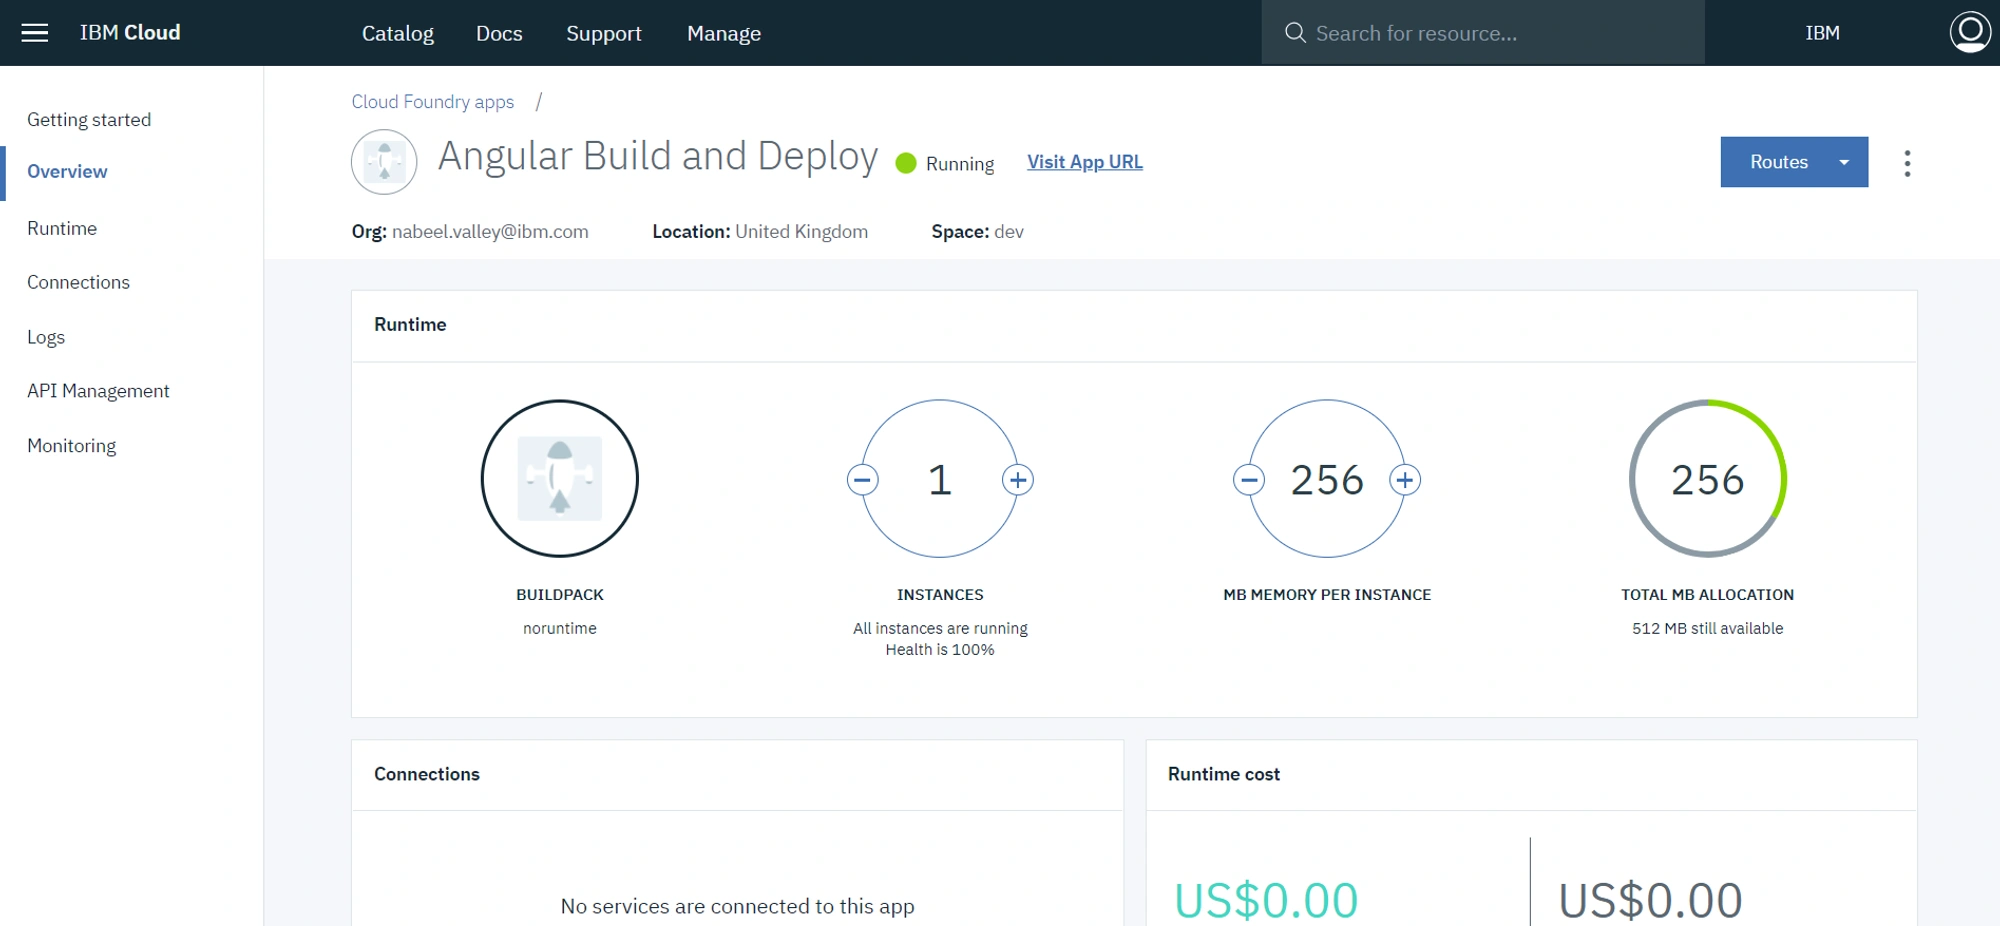
Task: Click the green Running status indicator
Action: 906,163
